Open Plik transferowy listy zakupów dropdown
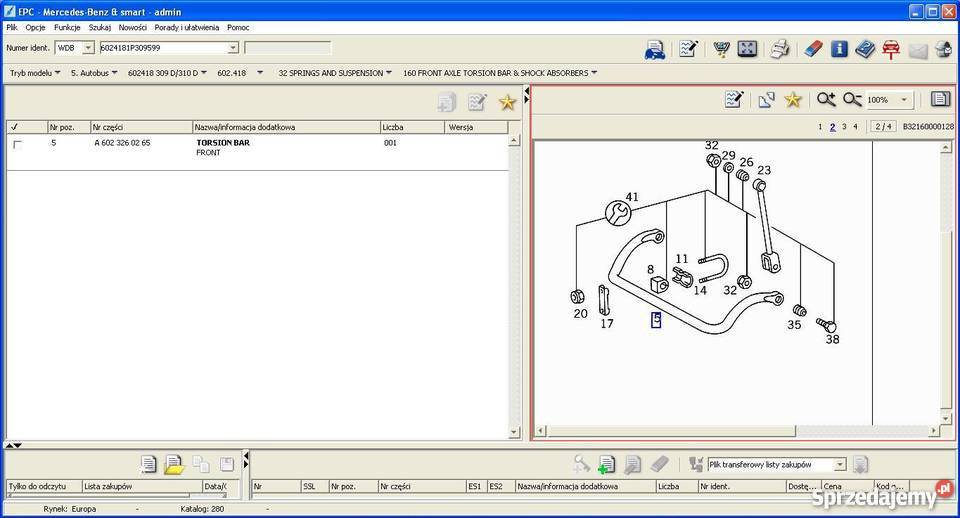The height and width of the screenshot is (518, 960). (840, 465)
